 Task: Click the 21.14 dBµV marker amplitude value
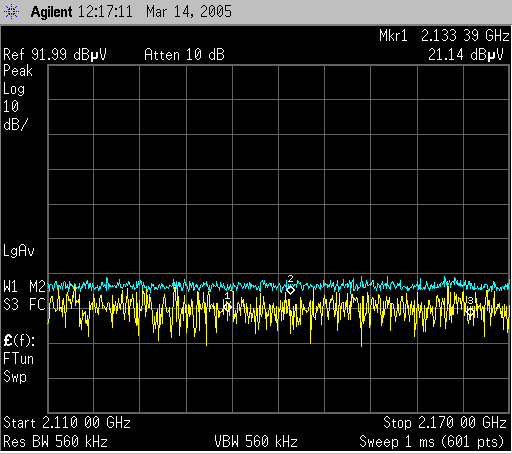tap(466, 55)
